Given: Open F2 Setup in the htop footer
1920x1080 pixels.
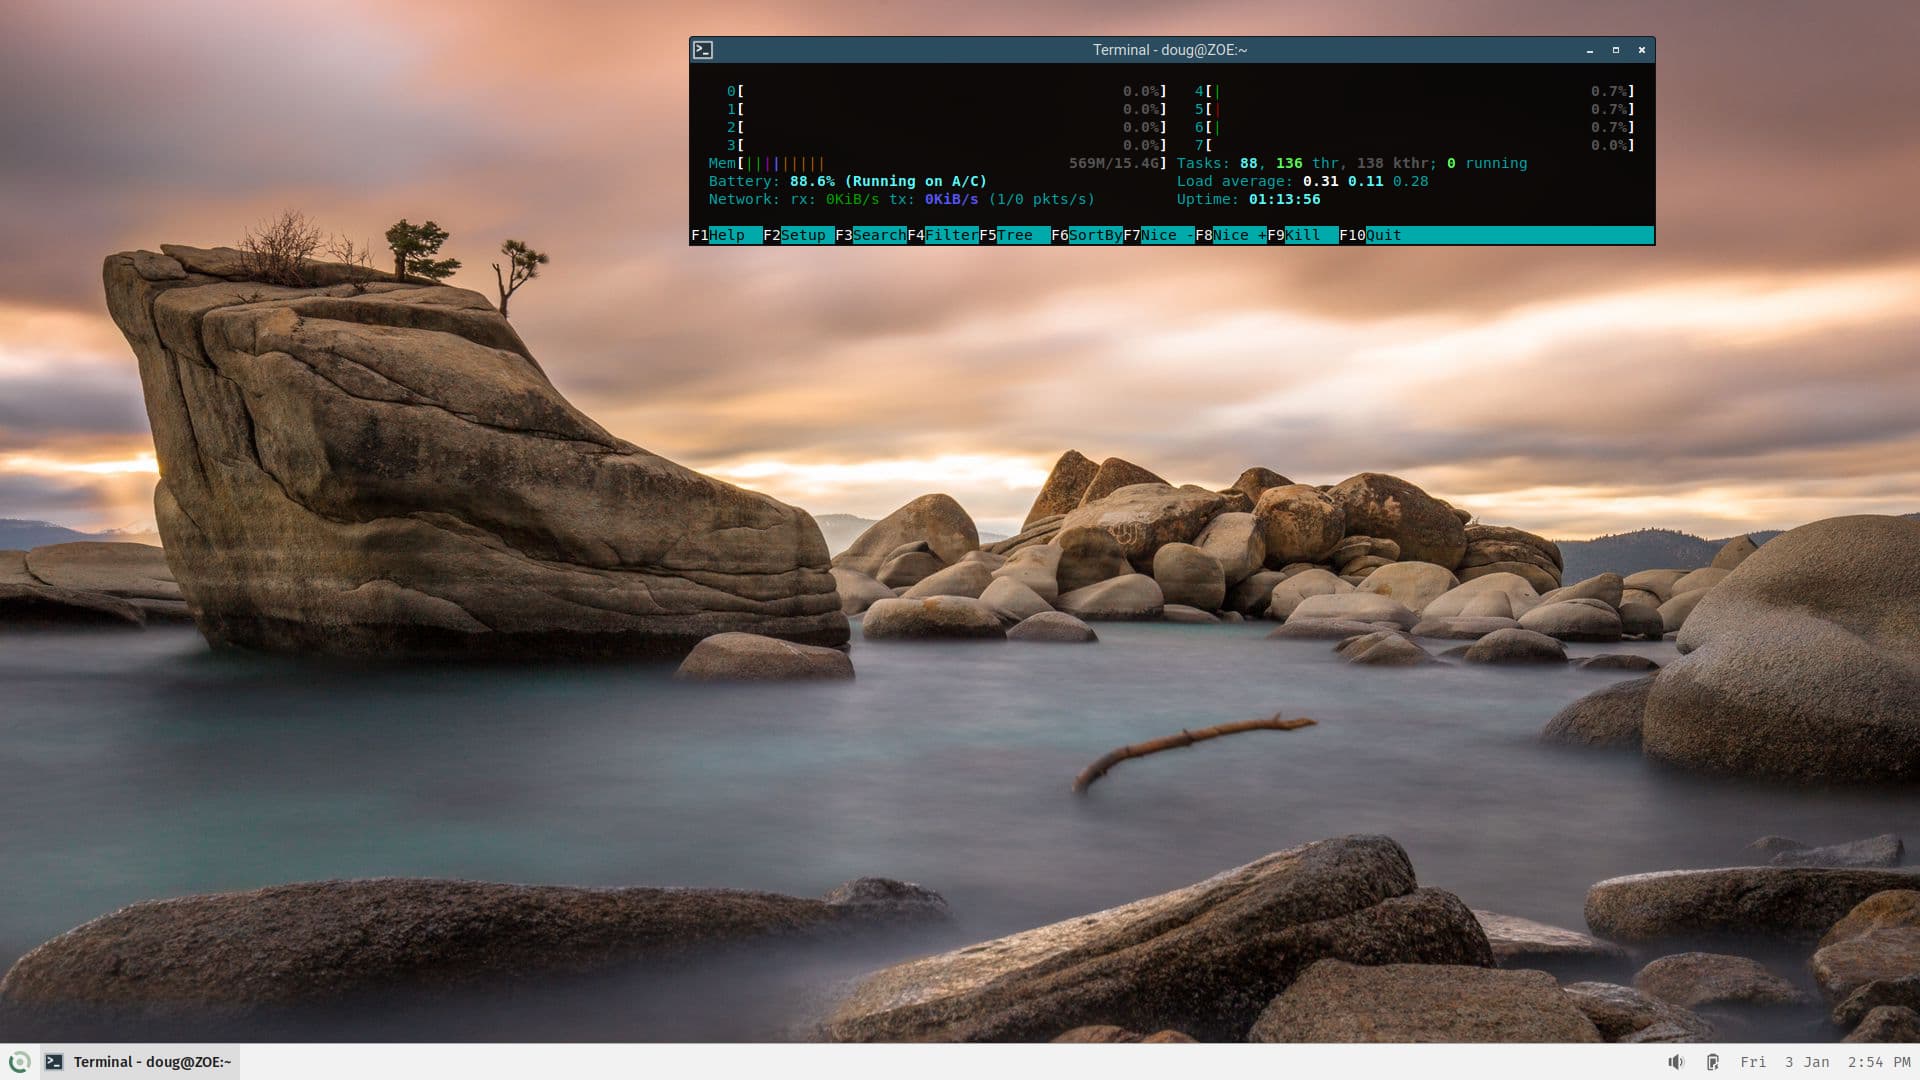Looking at the screenshot, I should pos(800,235).
